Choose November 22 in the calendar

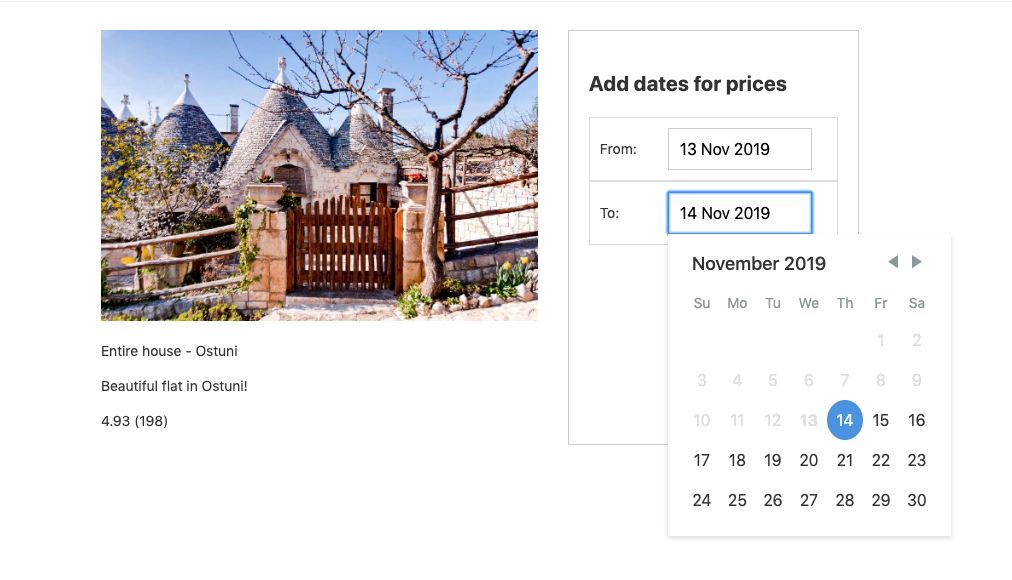(x=881, y=460)
